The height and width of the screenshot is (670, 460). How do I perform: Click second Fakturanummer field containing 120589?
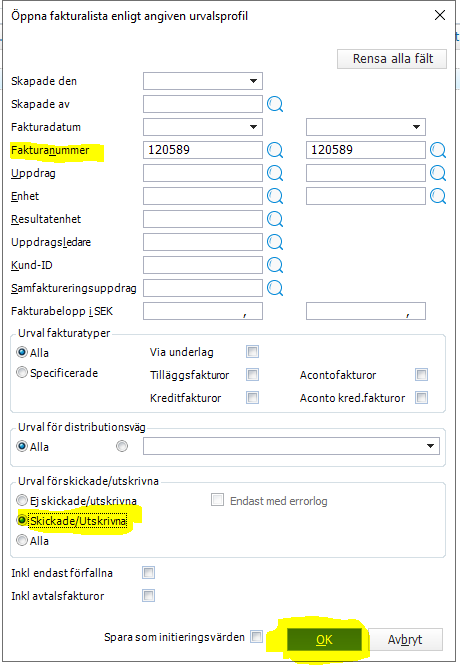366,150
